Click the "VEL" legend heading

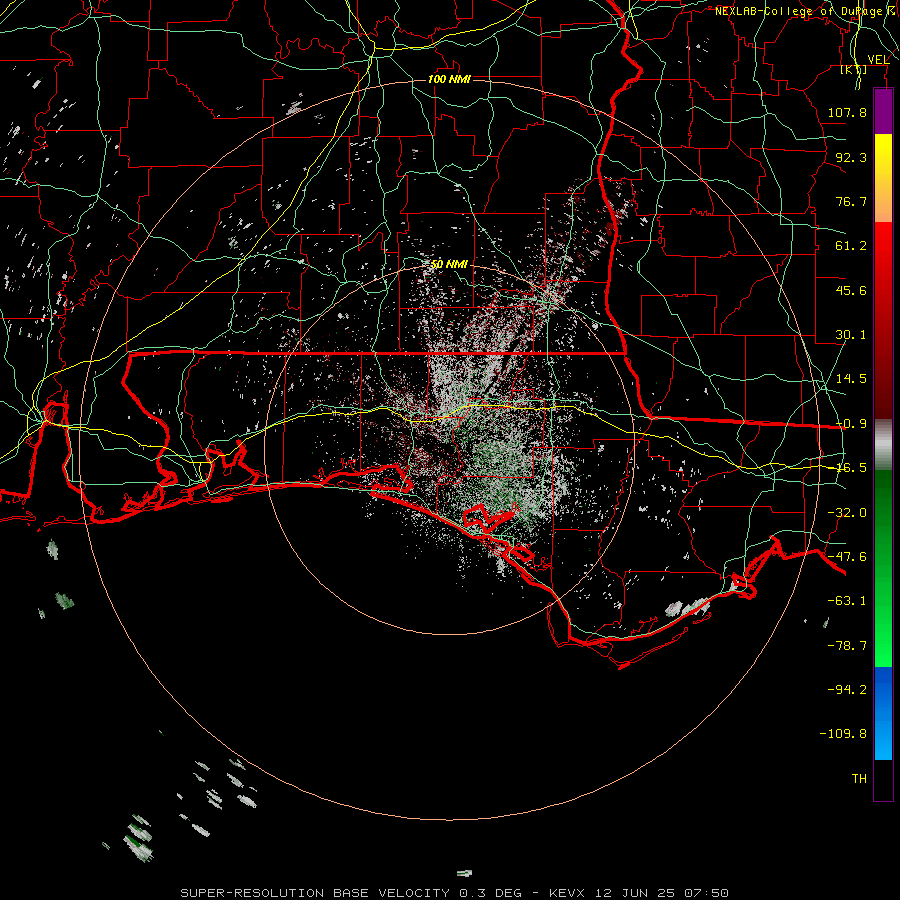pyautogui.click(x=878, y=60)
